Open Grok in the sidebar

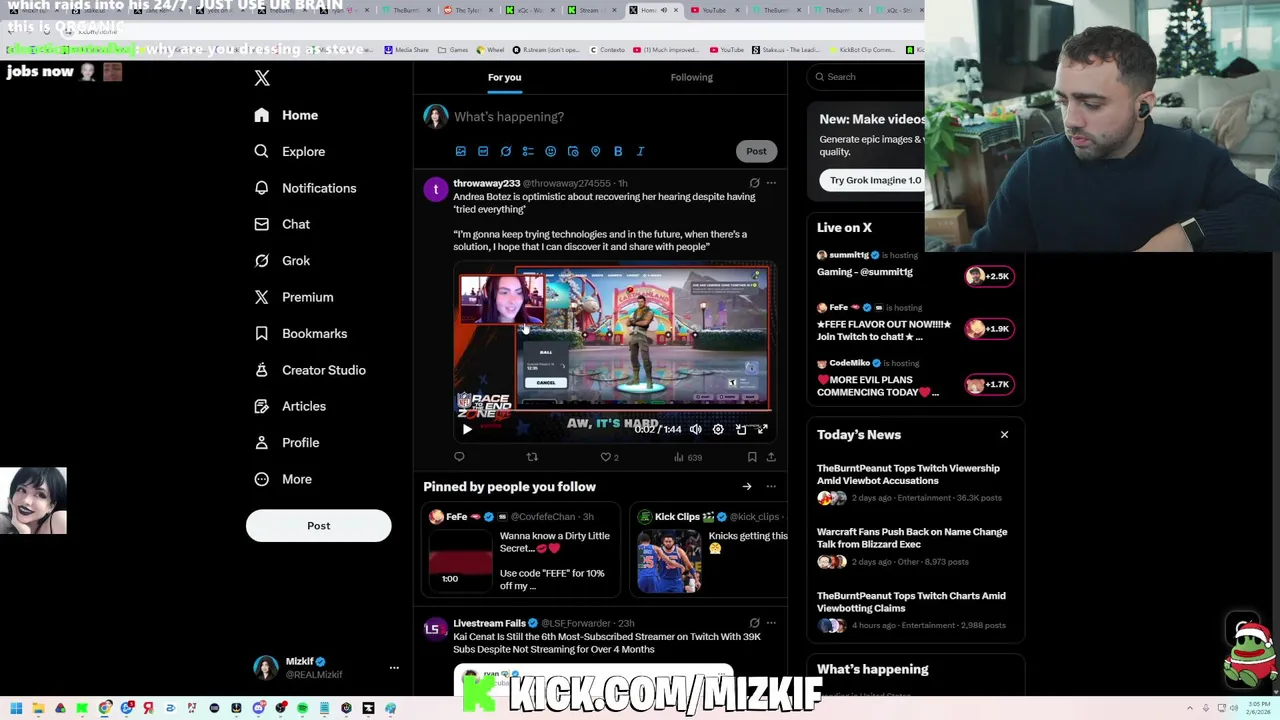tap(281, 260)
